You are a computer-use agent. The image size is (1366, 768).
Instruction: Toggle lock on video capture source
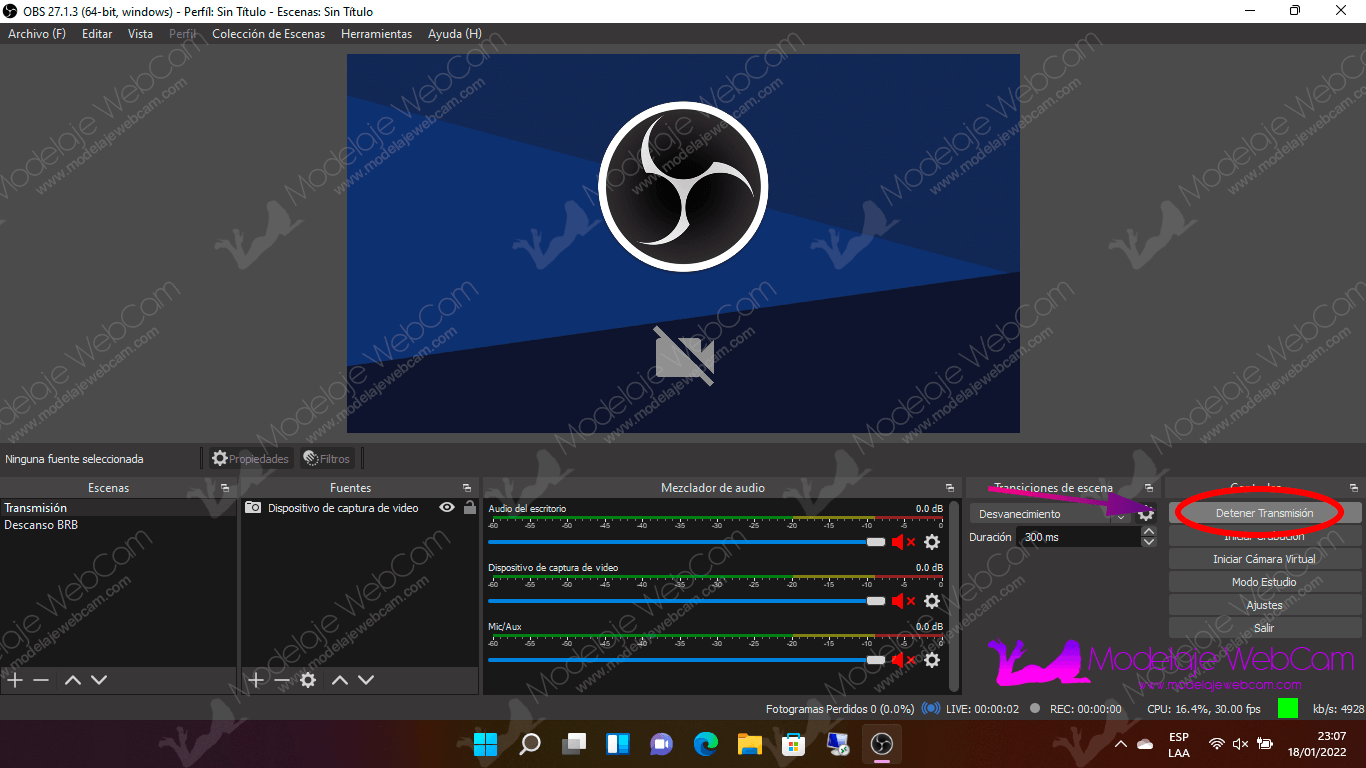[x=469, y=508]
